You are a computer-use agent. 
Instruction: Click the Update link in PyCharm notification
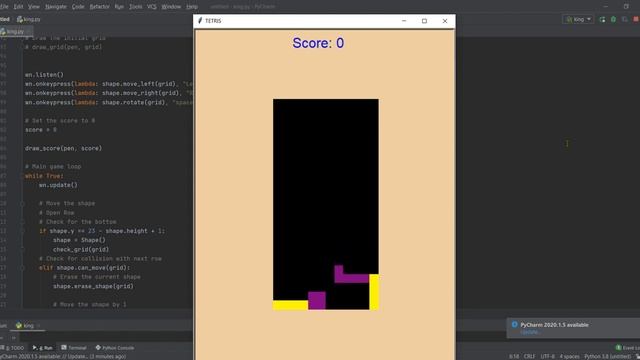tap(529, 332)
